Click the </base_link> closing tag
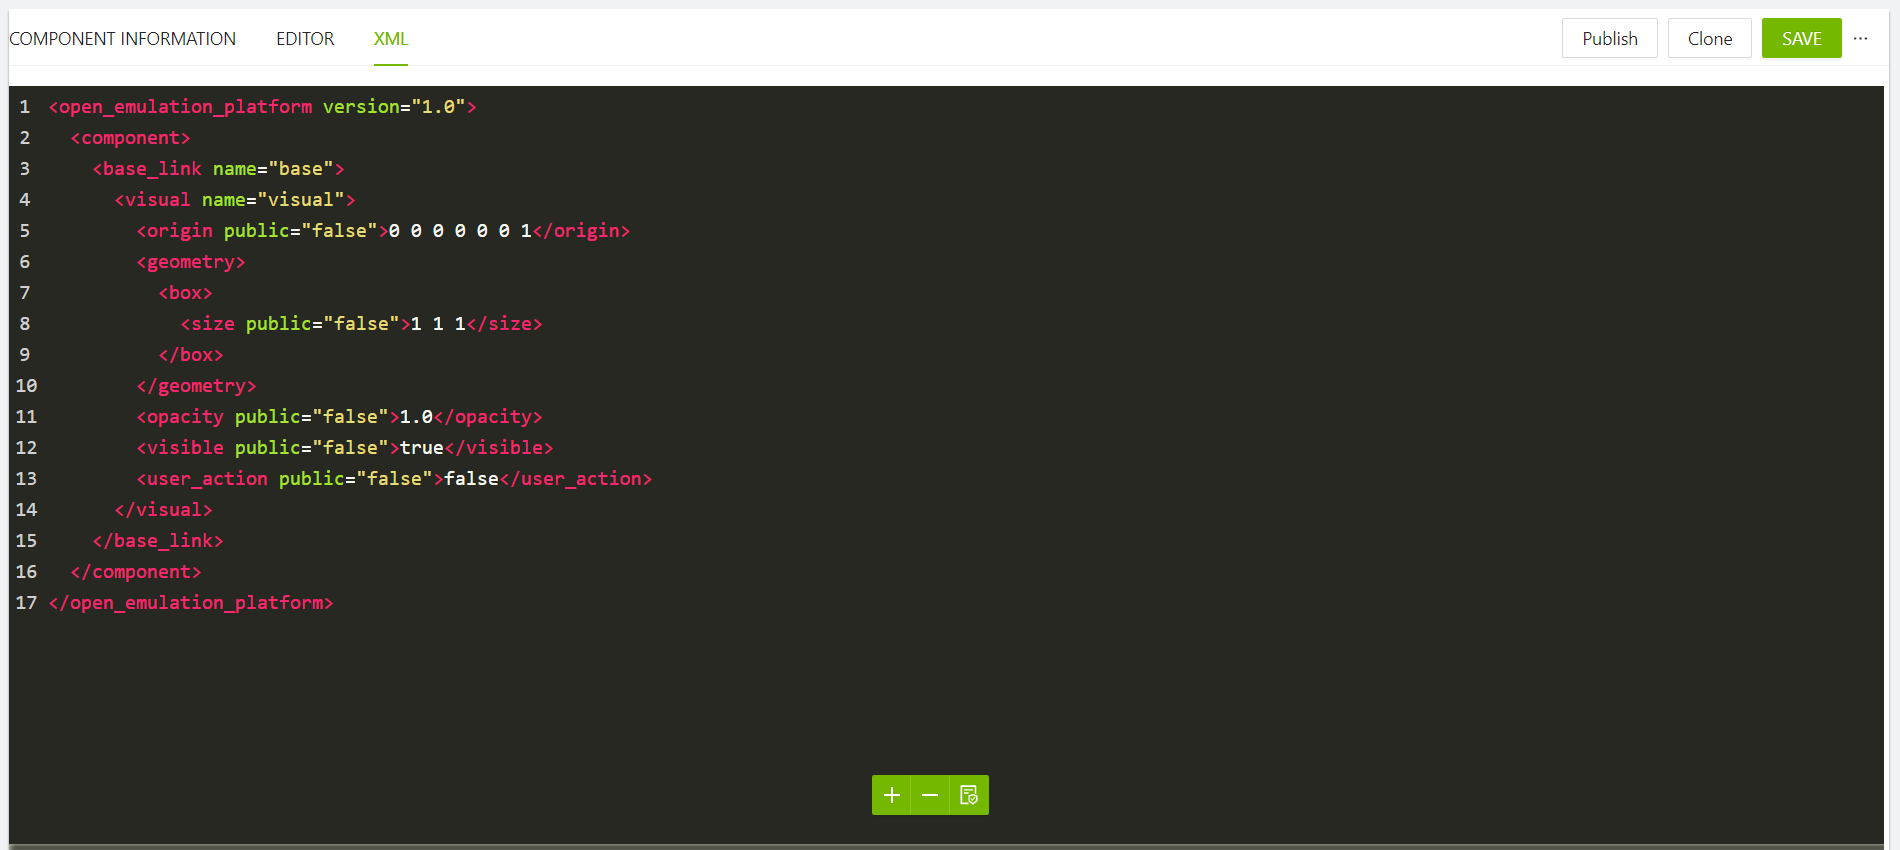The image size is (1900, 850). 158,540
